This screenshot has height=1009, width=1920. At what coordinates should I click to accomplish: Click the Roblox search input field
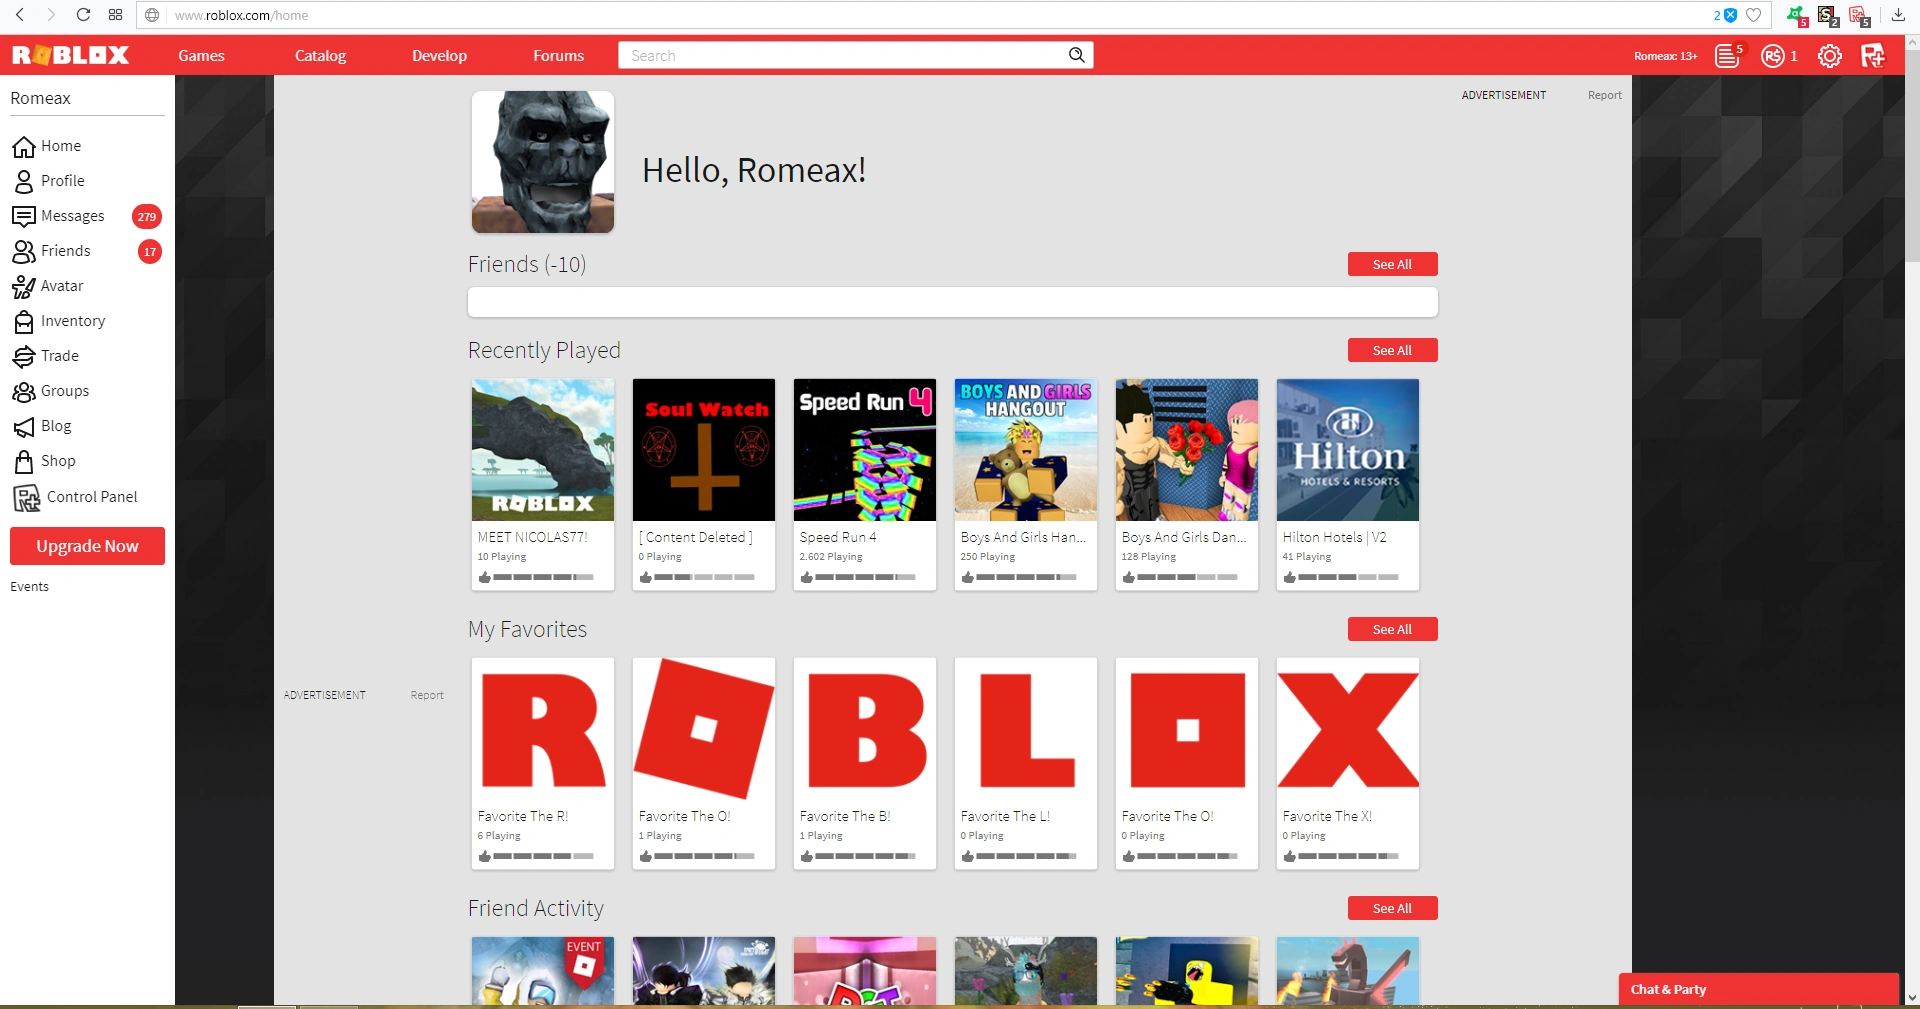pyautogui.click(x=843, y=55)
